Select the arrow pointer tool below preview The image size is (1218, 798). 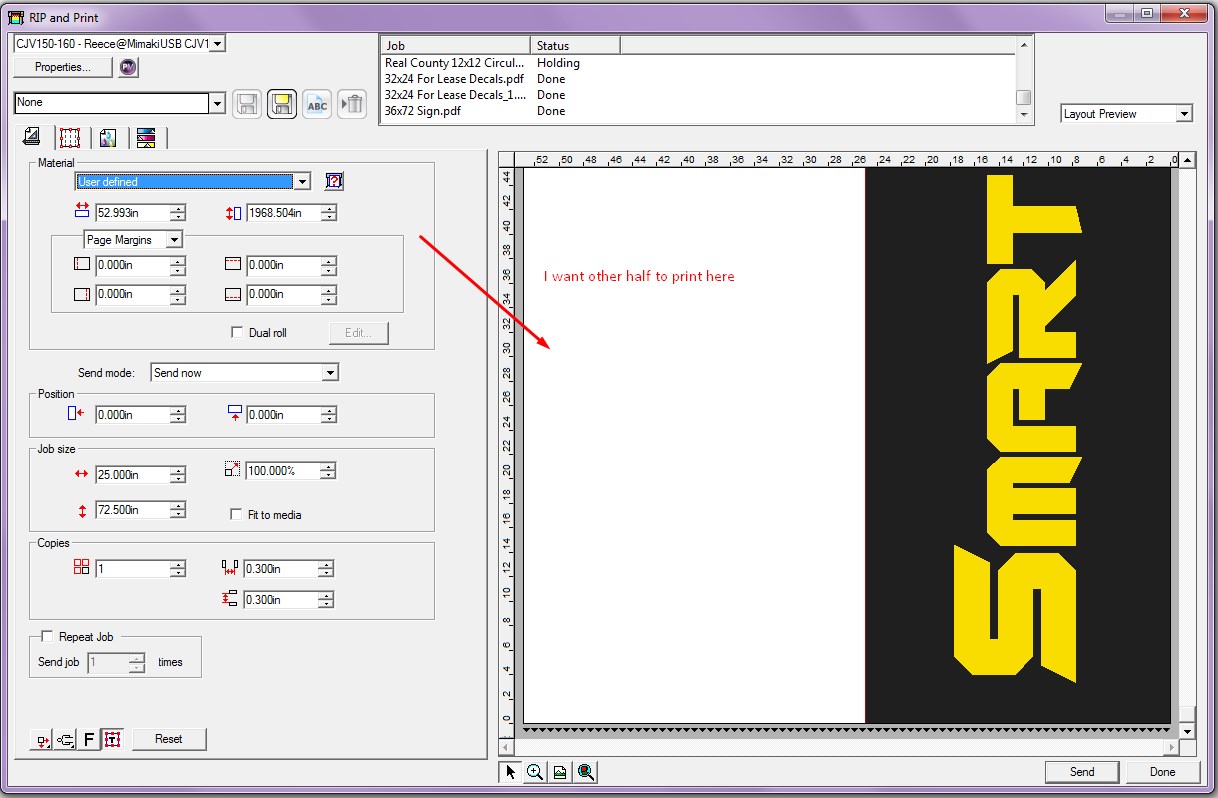coord(510,772)
